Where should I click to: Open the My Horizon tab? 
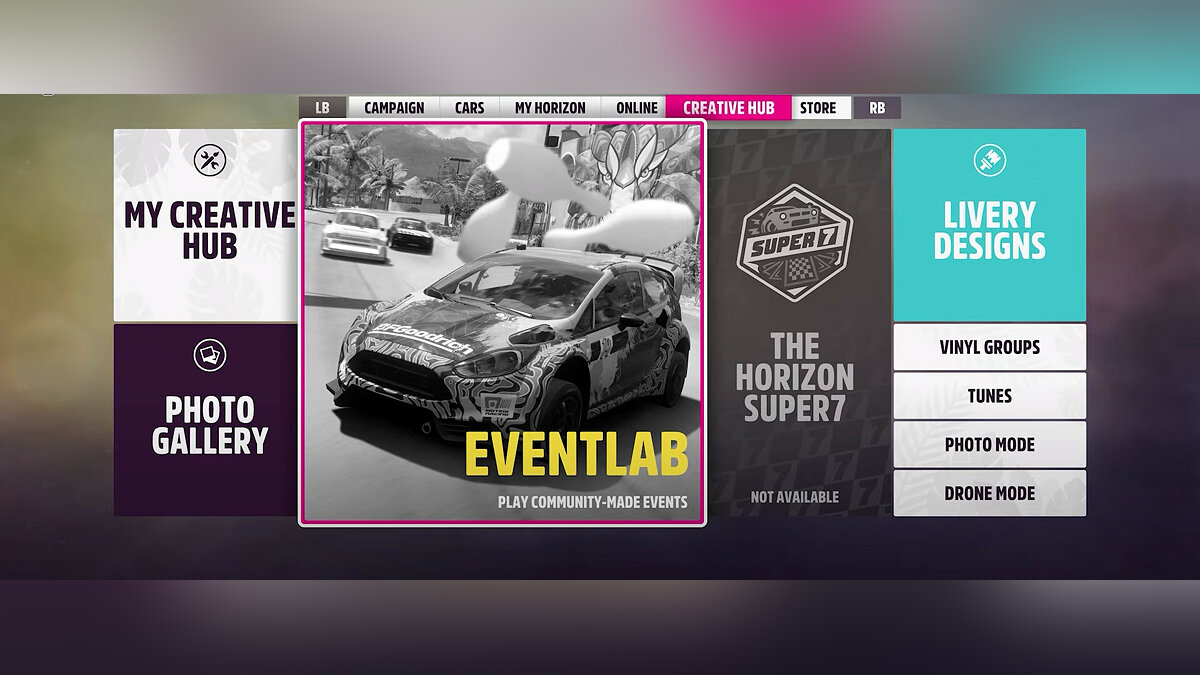(x=550, y=108)
